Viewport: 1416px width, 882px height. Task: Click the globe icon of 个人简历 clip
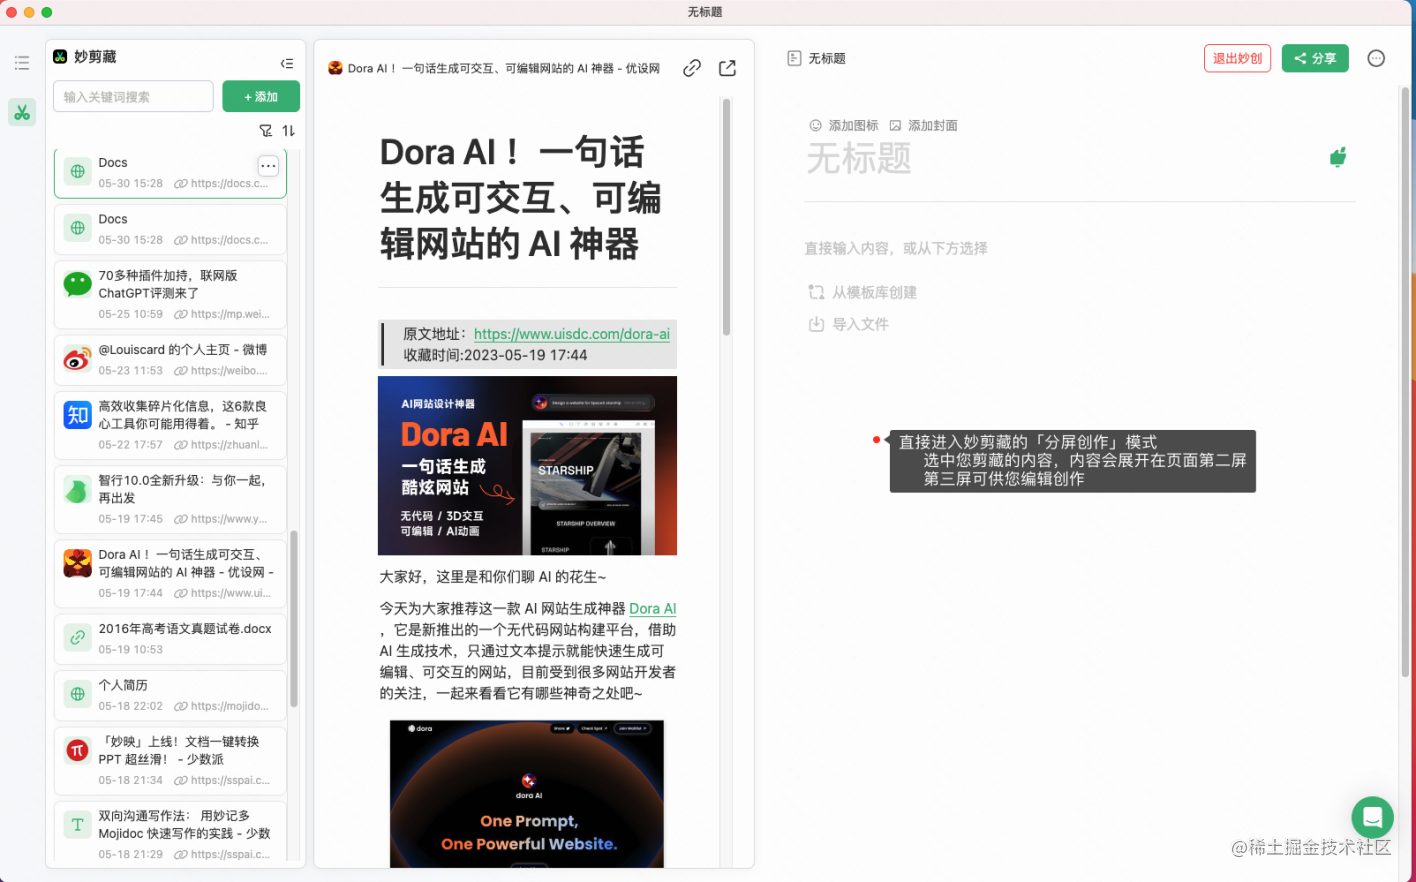[x=78, y=694]
